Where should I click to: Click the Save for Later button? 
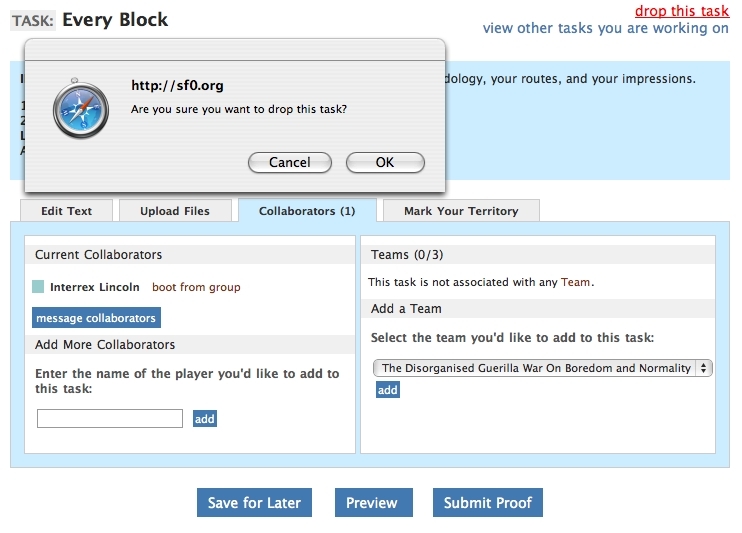click(x=254, y=503)
